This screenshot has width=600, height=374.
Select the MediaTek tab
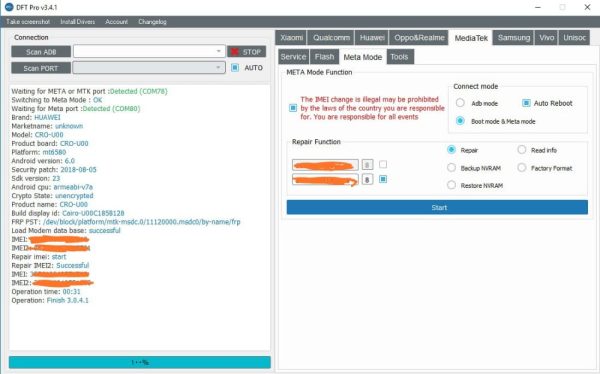(471, 38)
